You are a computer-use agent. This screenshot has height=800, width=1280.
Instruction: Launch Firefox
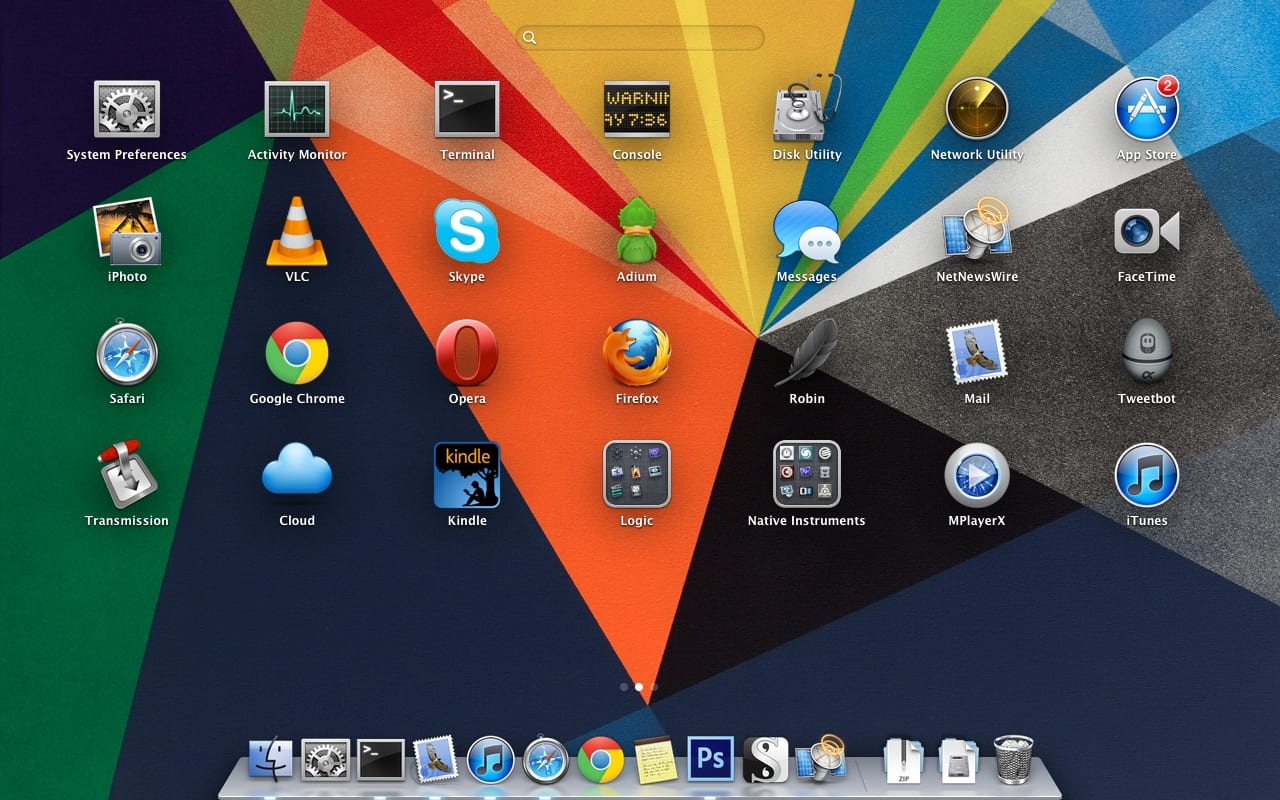637,353
